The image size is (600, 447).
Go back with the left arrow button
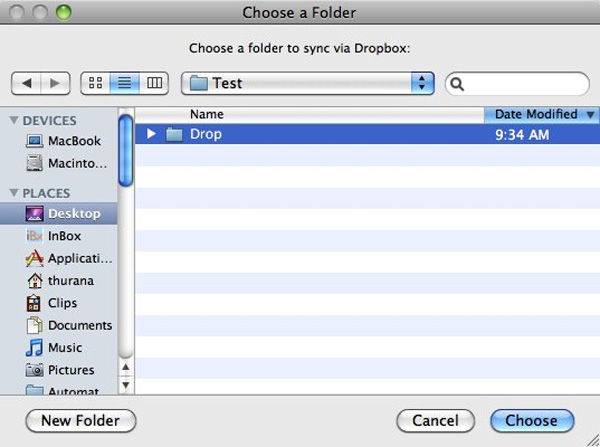click(x=26, y=83)
